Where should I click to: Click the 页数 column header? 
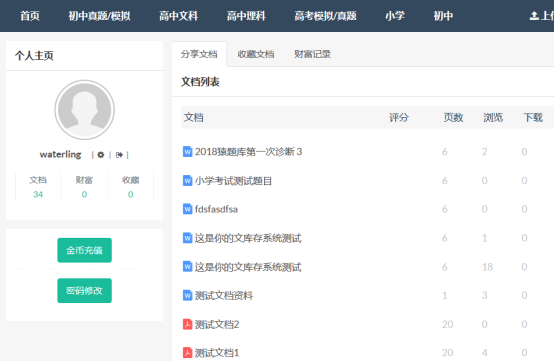pyautogui.click(x=453, y=117)
